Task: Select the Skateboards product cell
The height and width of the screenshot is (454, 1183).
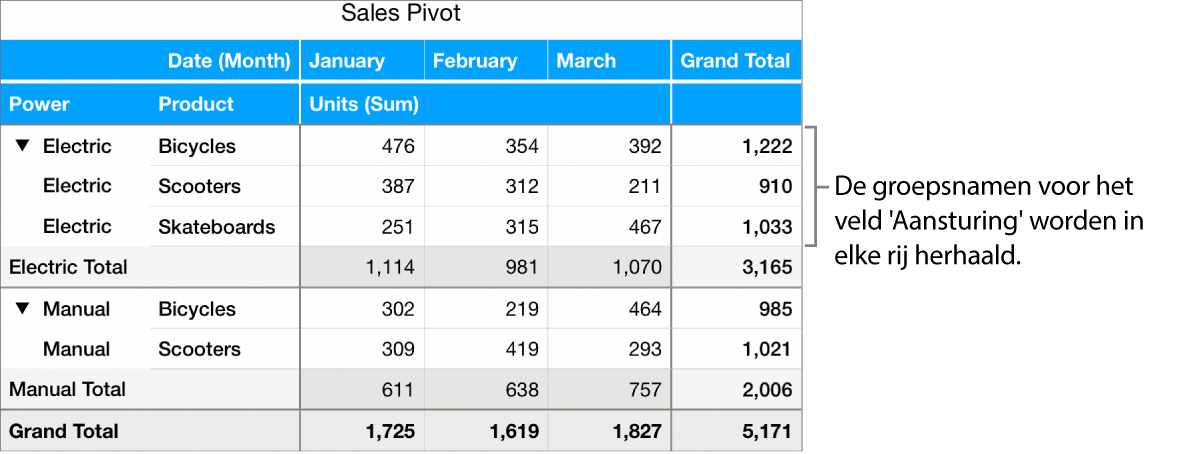Action: click(216, 227)
